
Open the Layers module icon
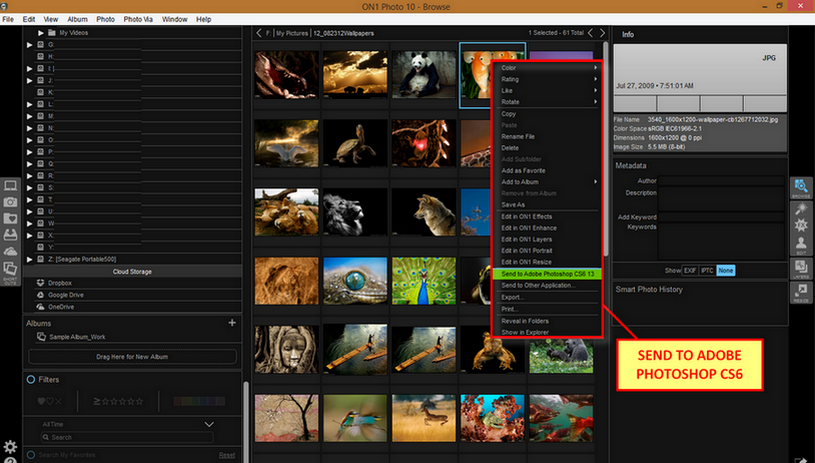(801, 269)
